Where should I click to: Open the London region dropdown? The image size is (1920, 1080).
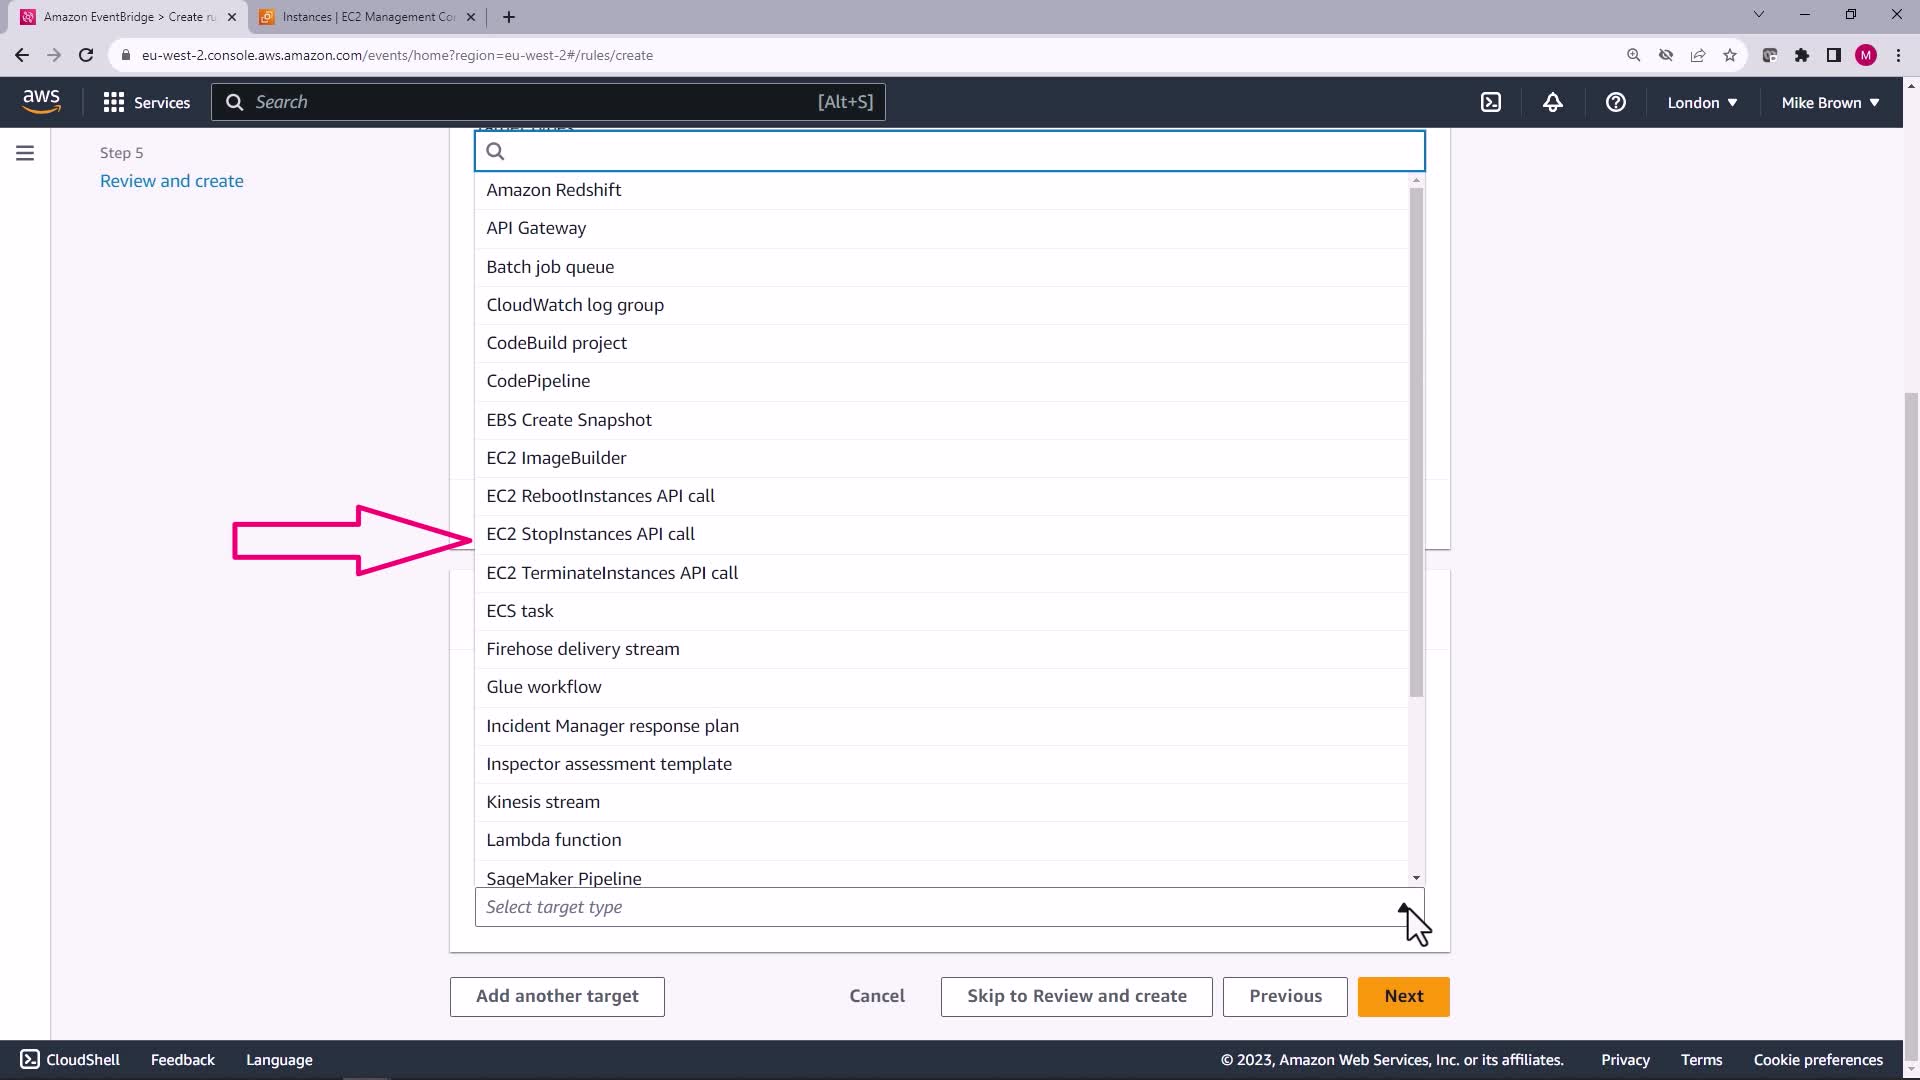pyautogui.click(x=1702, y=102)
